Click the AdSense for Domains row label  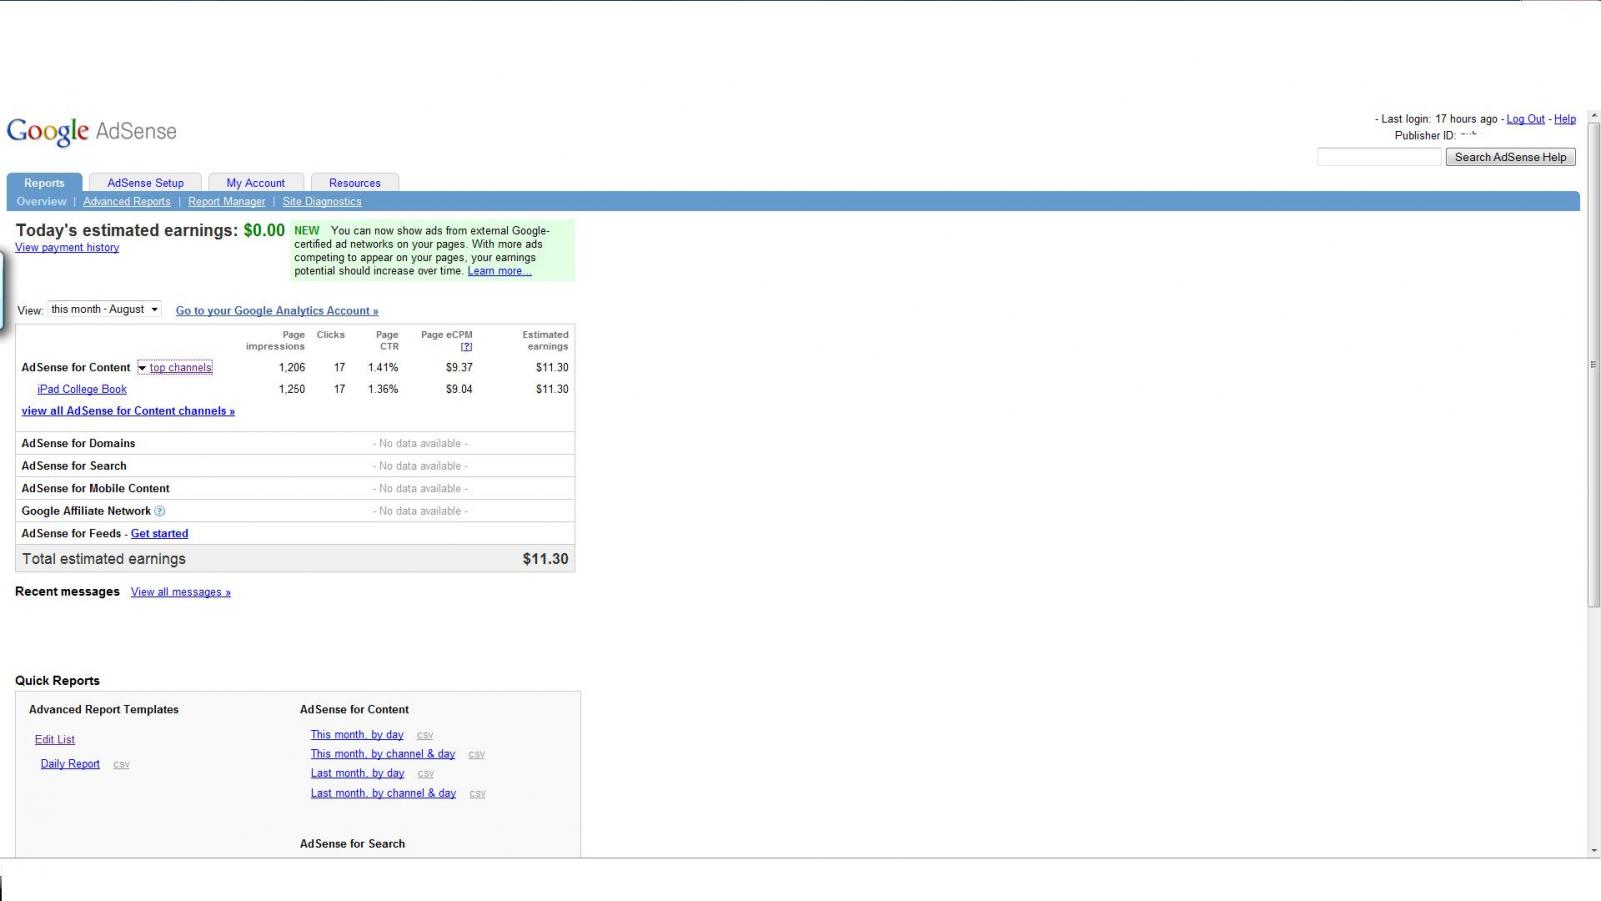click(78, 444)
